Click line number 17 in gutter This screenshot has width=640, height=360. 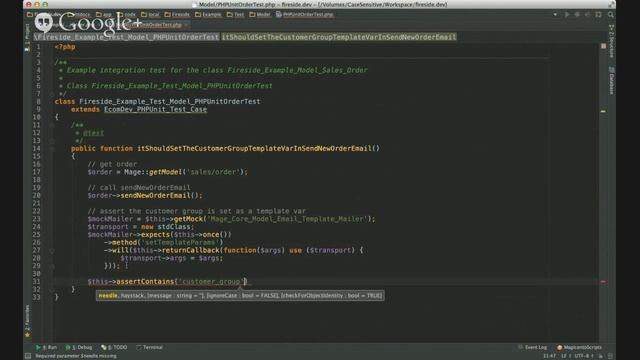pyautogui.click(x=37, y=172)
